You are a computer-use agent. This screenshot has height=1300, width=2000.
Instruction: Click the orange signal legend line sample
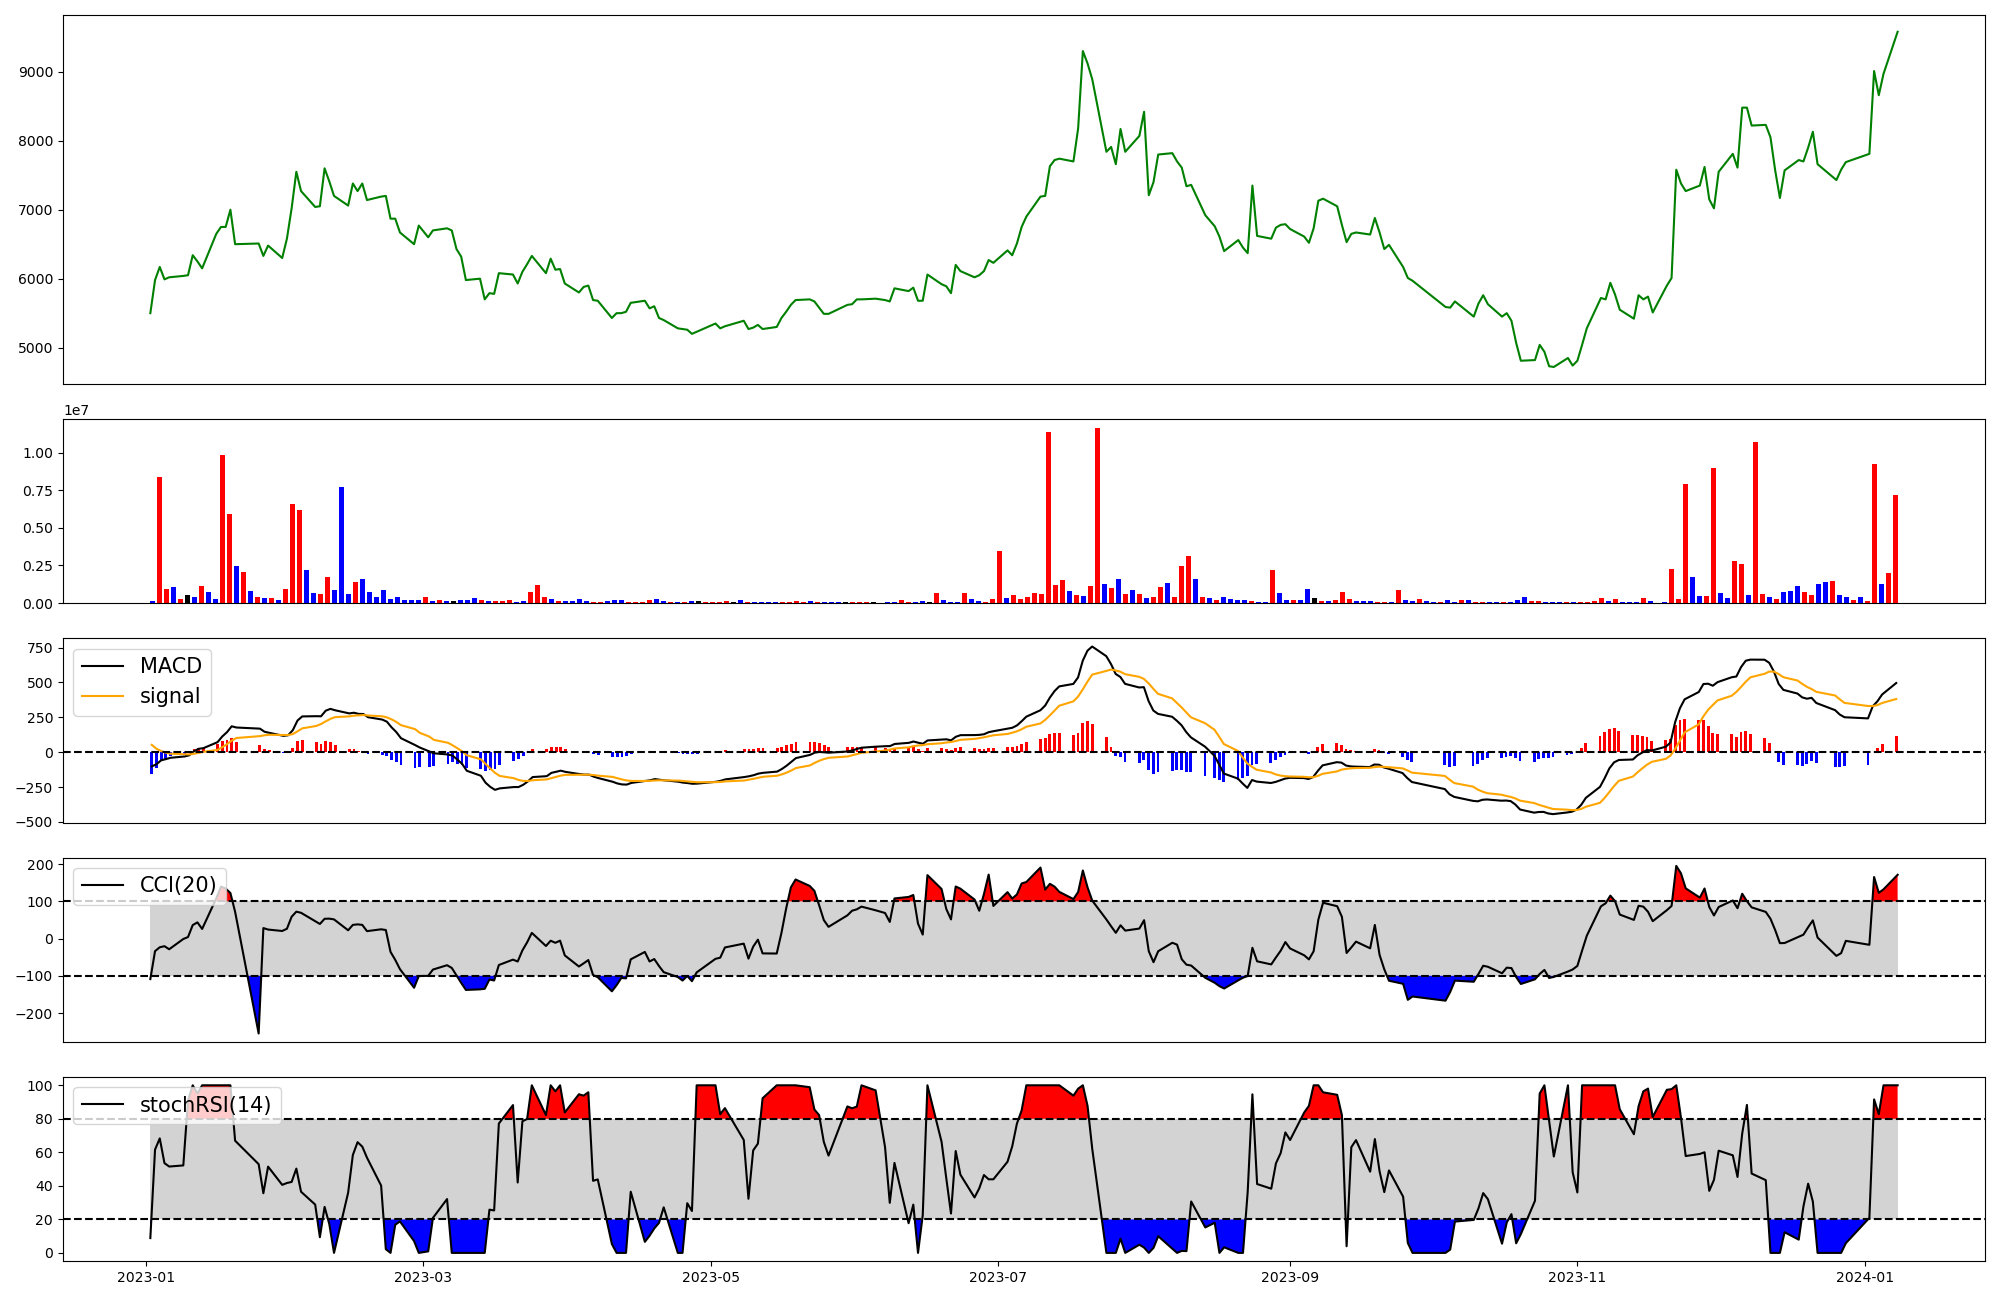[102, 696]
